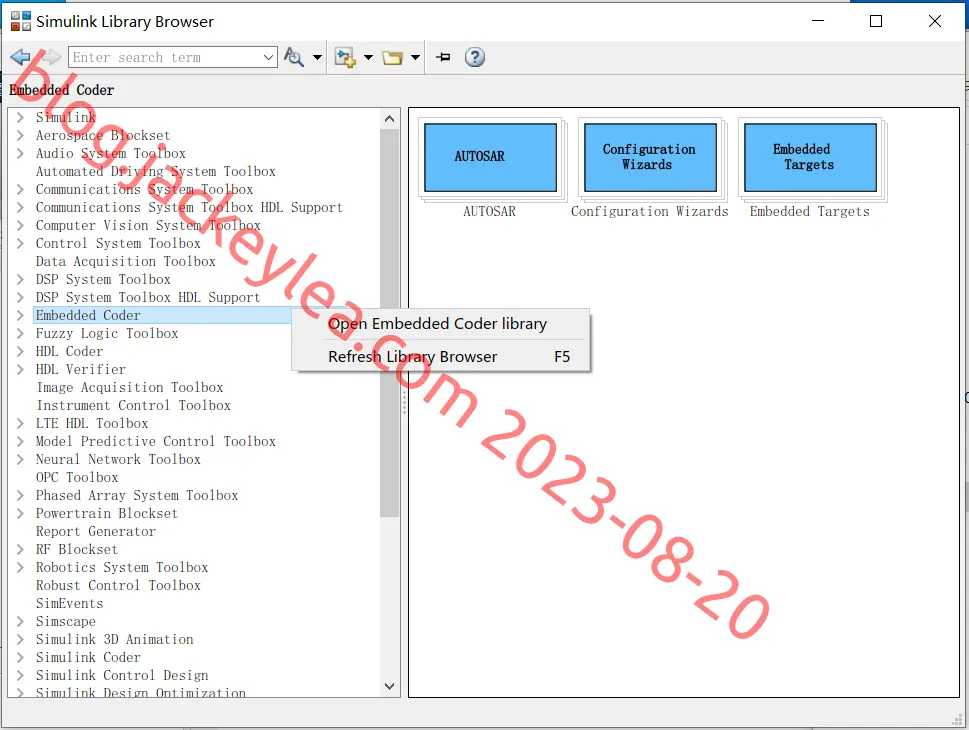Minimize the Simulink Library Browser window
This screenshot has height=730, width=969.
click(818, 21)
